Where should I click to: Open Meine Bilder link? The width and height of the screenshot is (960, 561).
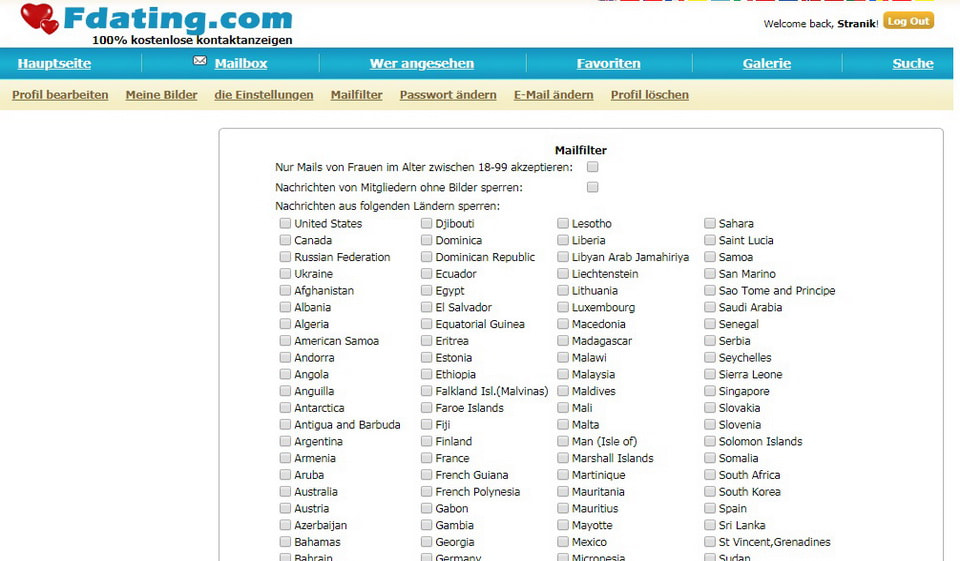(x=161, y=95)
